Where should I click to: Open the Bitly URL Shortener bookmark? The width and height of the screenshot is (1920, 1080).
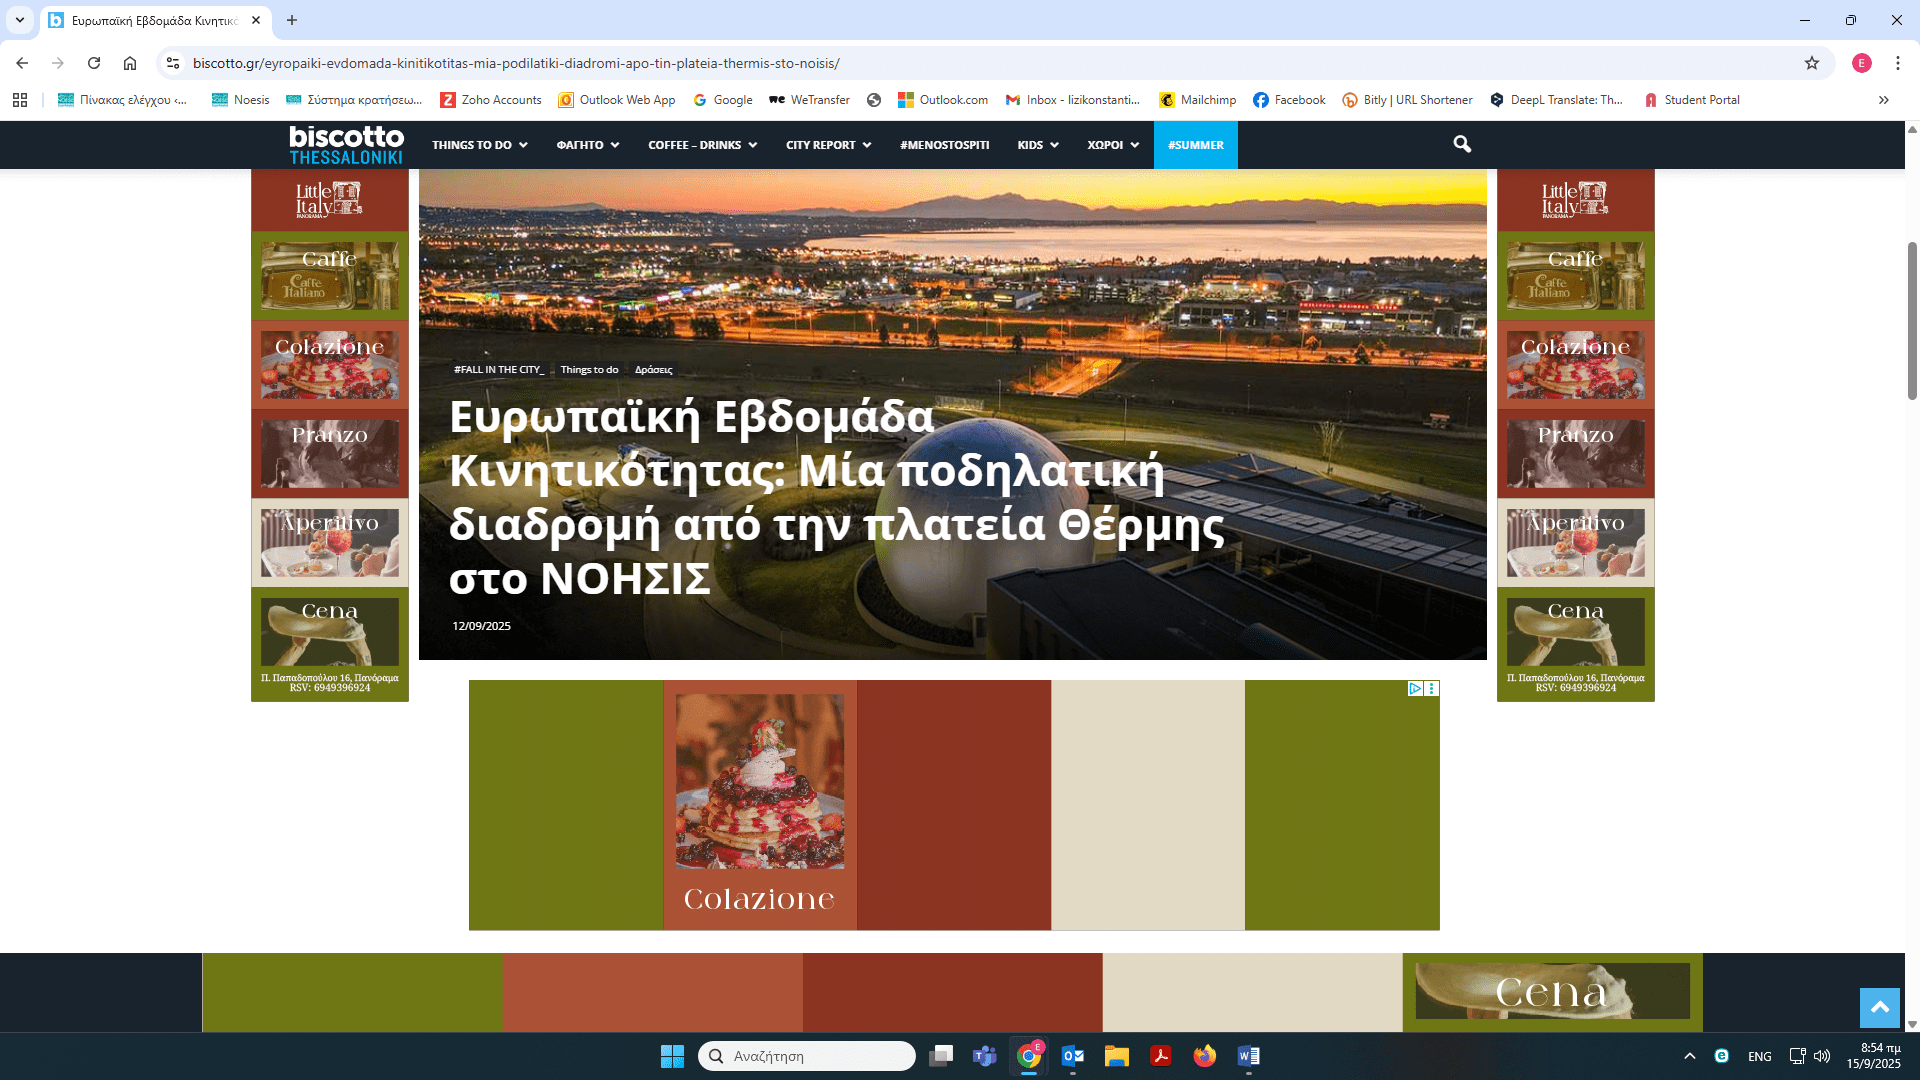(x=1407, y=100)
